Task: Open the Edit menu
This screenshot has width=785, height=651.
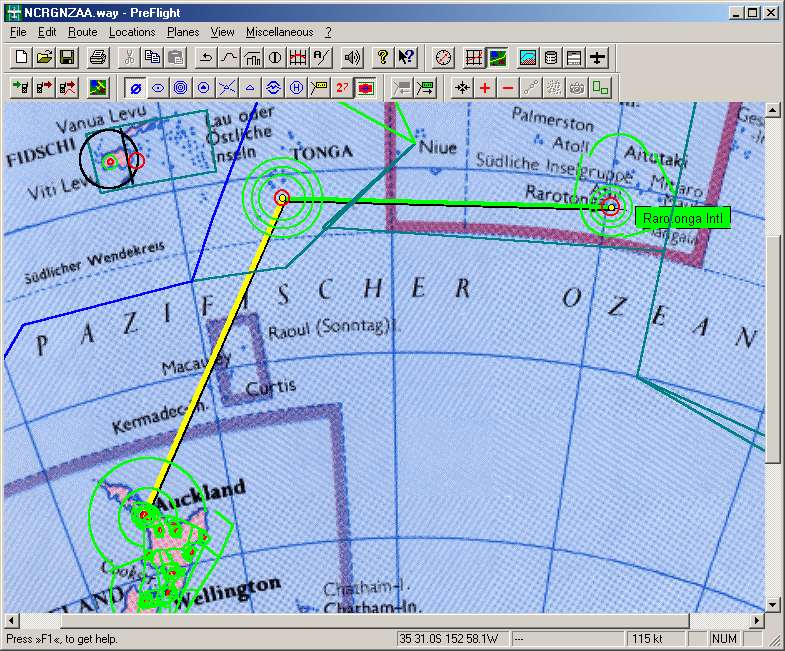Action: tap(47, 32)
